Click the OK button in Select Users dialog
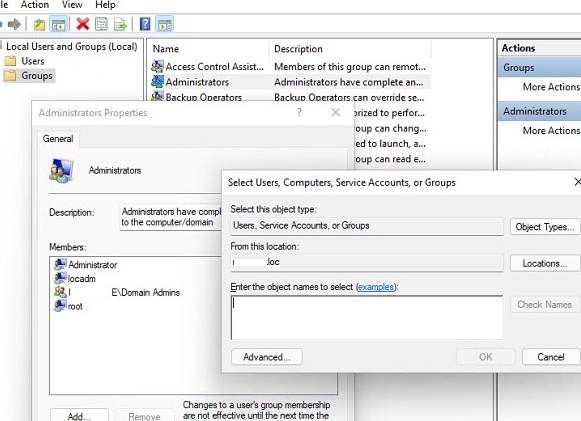This screenshot has height=421, width=581. click(x=486, y=357)
